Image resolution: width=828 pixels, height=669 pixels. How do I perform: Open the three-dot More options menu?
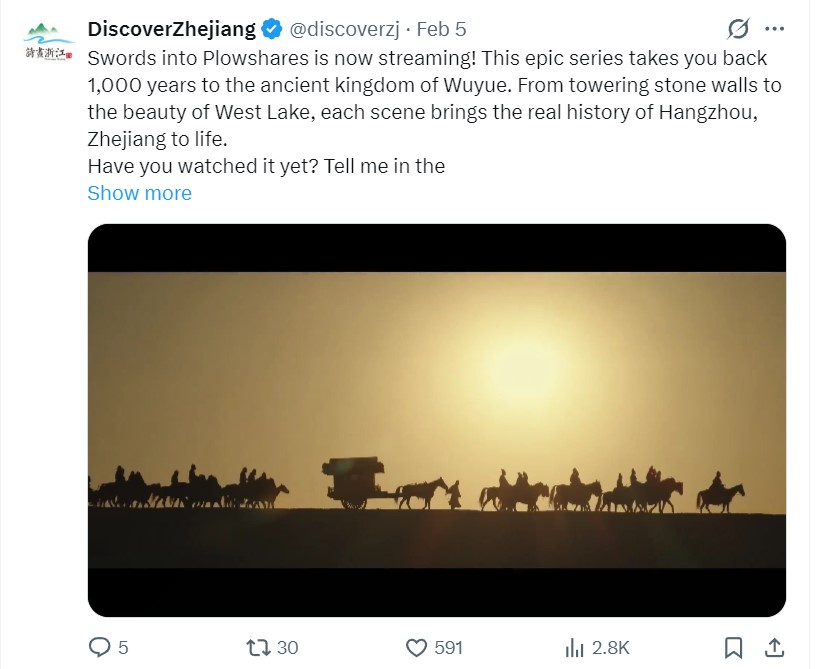click(x=774, y=28)
